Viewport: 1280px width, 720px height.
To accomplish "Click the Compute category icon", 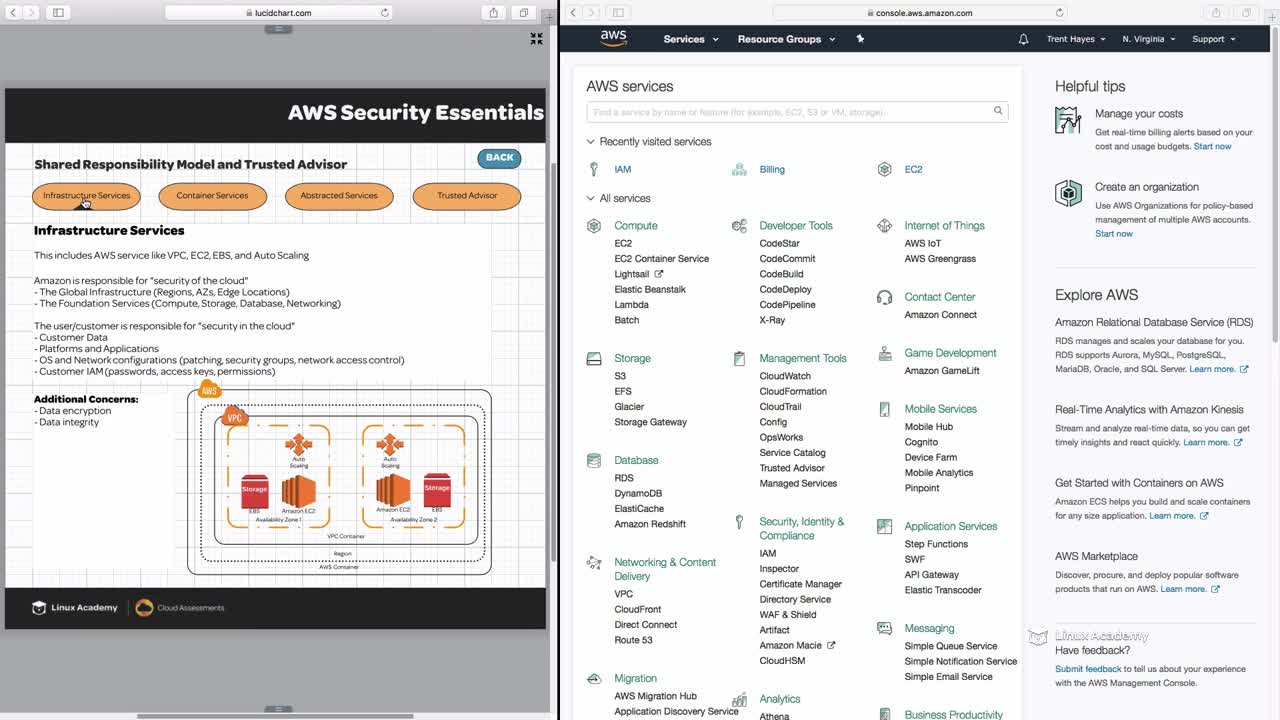I will click(x=594, y=226).
